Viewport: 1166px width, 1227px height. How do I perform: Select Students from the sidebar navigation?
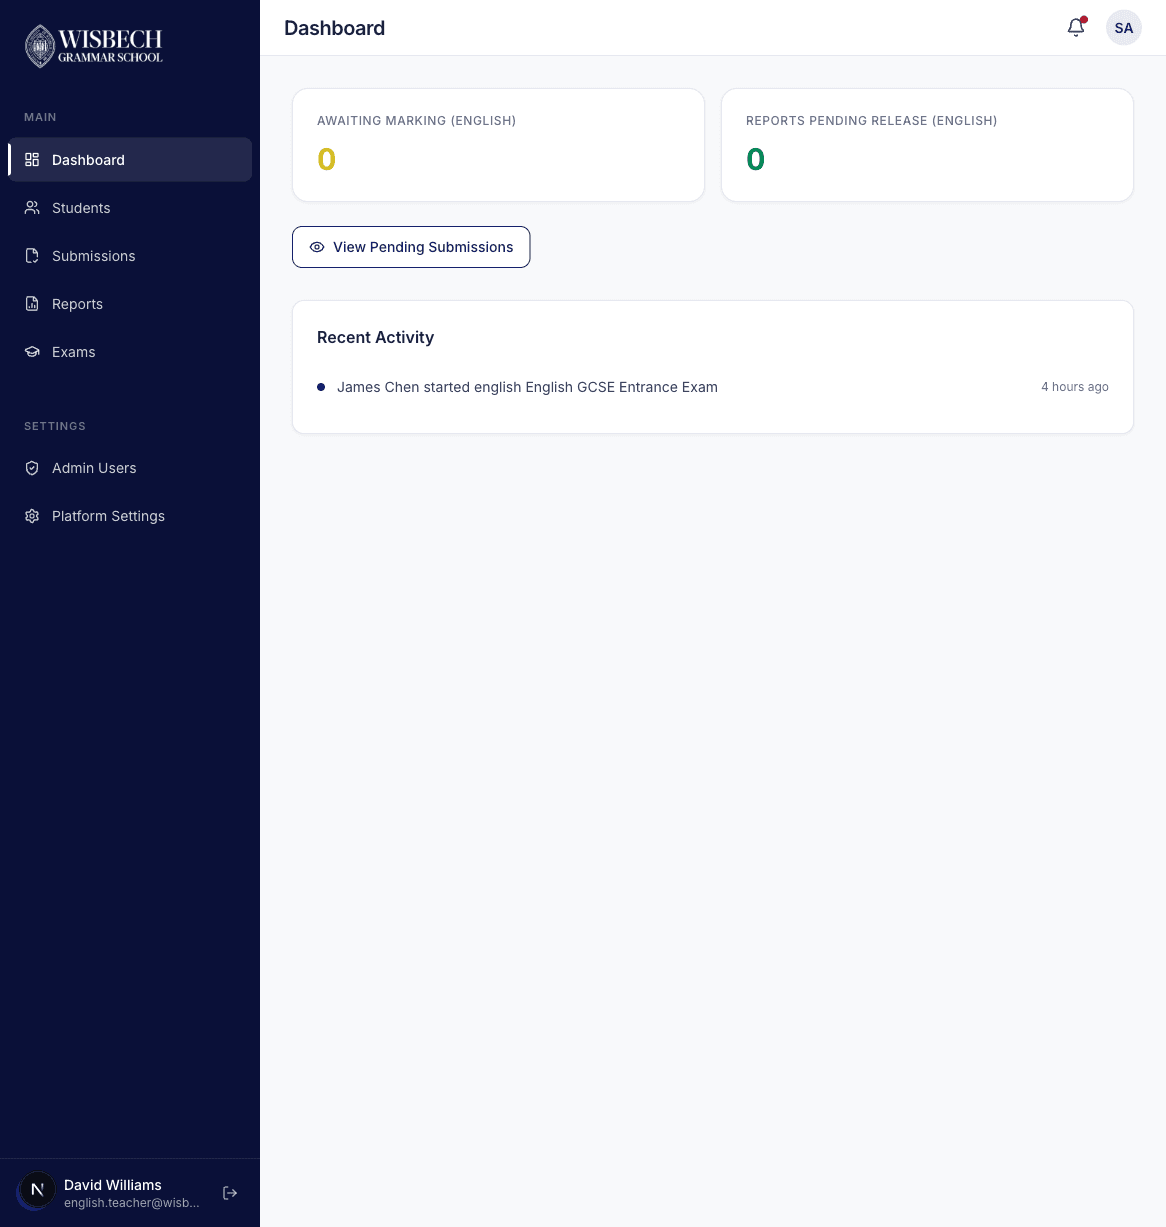click(x=81, y=207)
